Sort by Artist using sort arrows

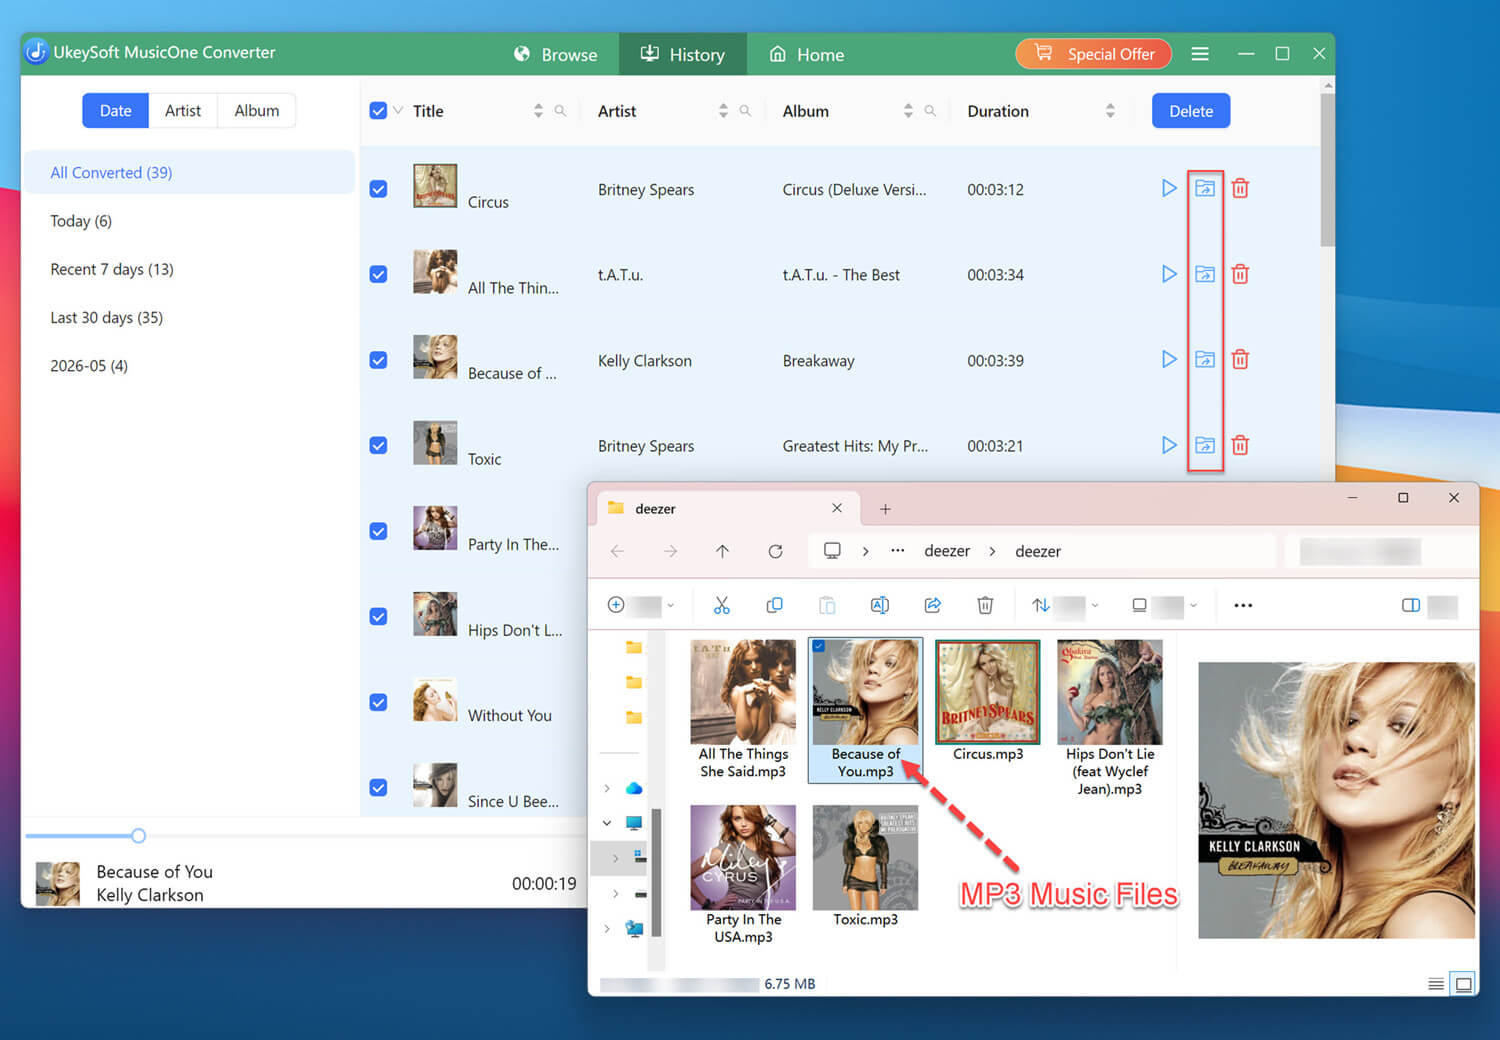click(723, 111)
